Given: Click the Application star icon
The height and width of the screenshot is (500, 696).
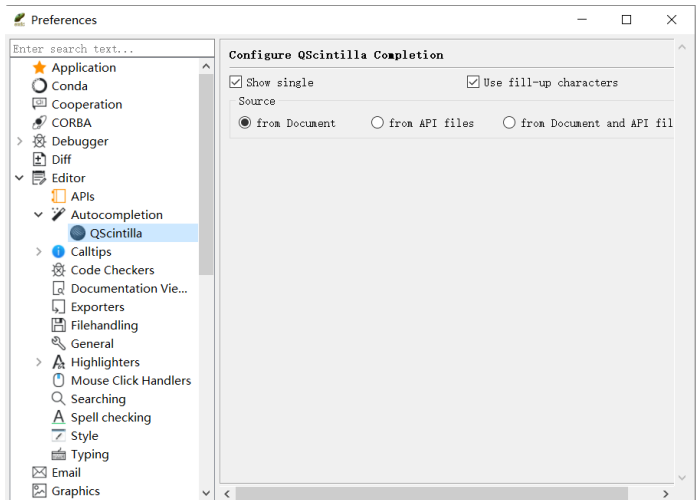Looking at the screenshot, I should (39, 67).
